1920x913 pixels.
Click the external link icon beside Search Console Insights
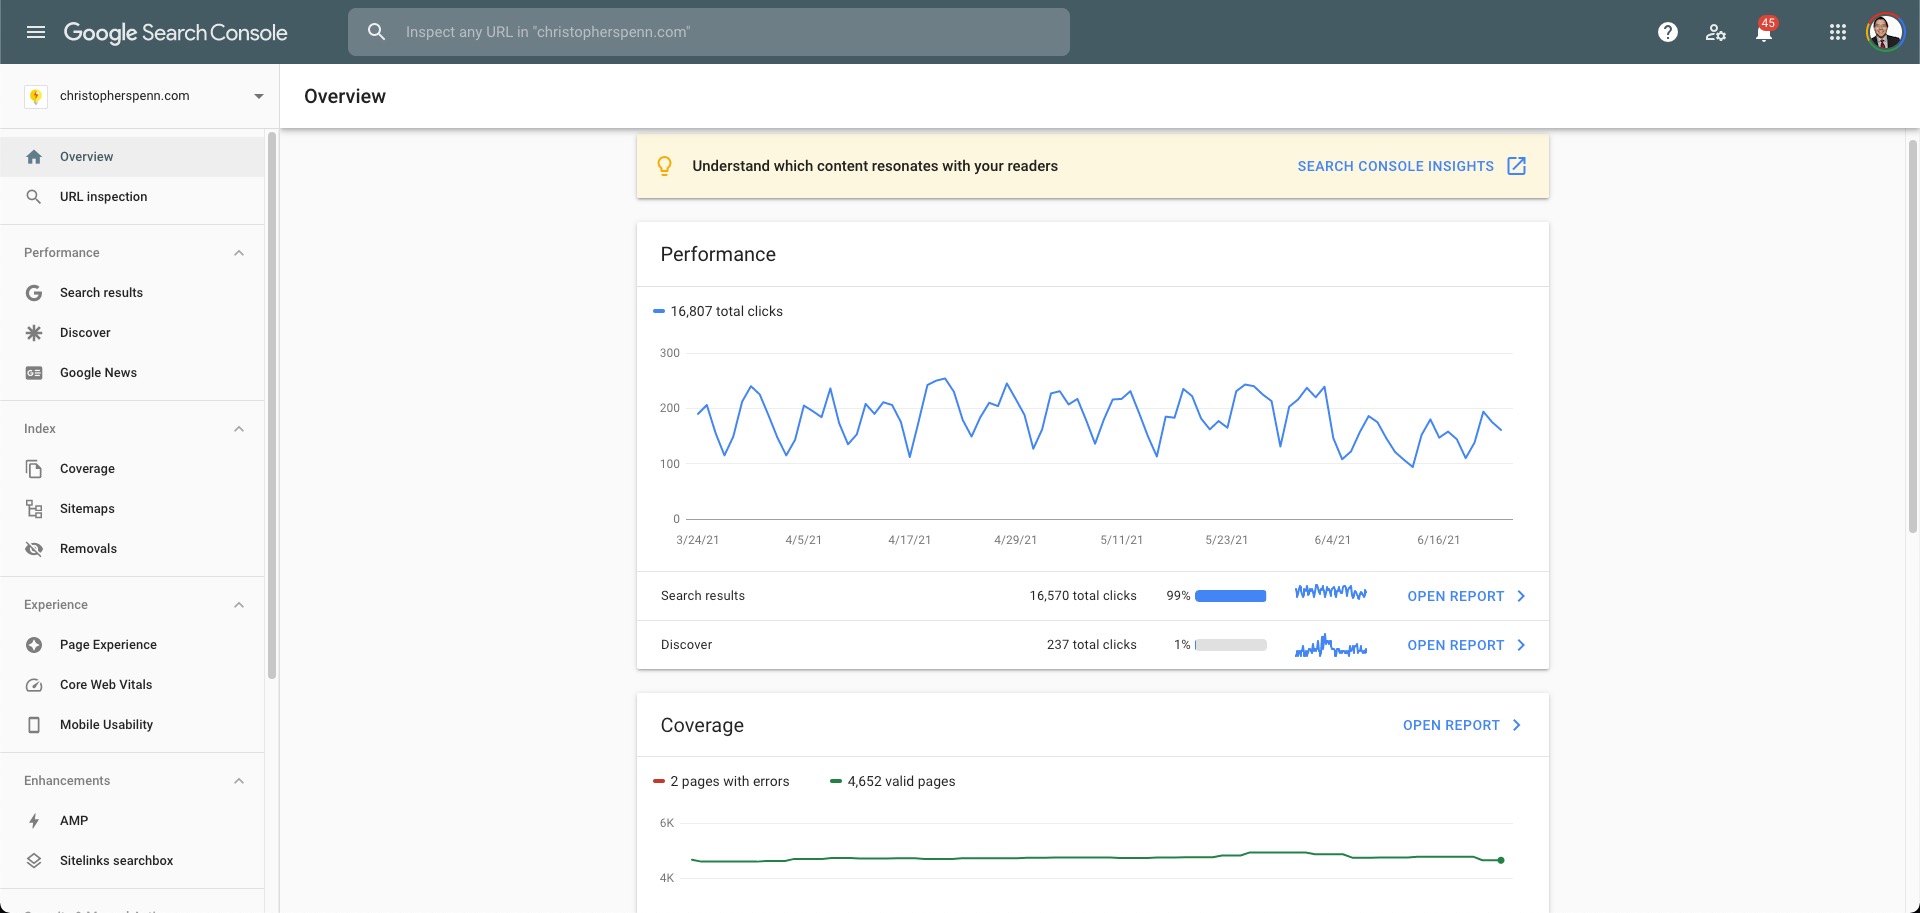[1516, 166]
